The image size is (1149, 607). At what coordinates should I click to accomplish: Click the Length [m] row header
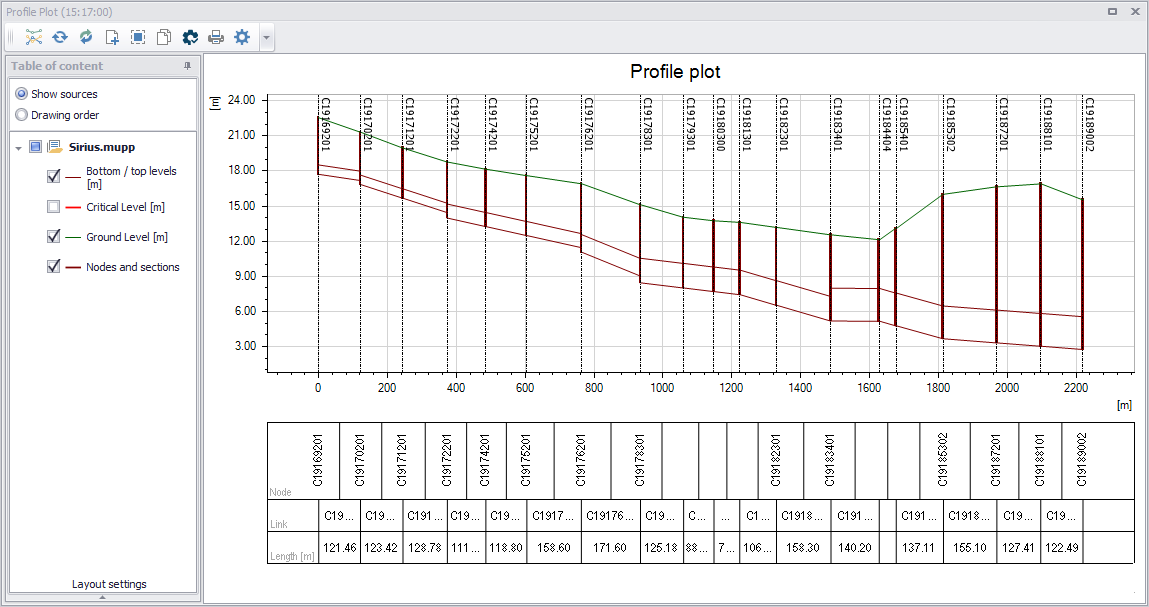click(292, 556)
